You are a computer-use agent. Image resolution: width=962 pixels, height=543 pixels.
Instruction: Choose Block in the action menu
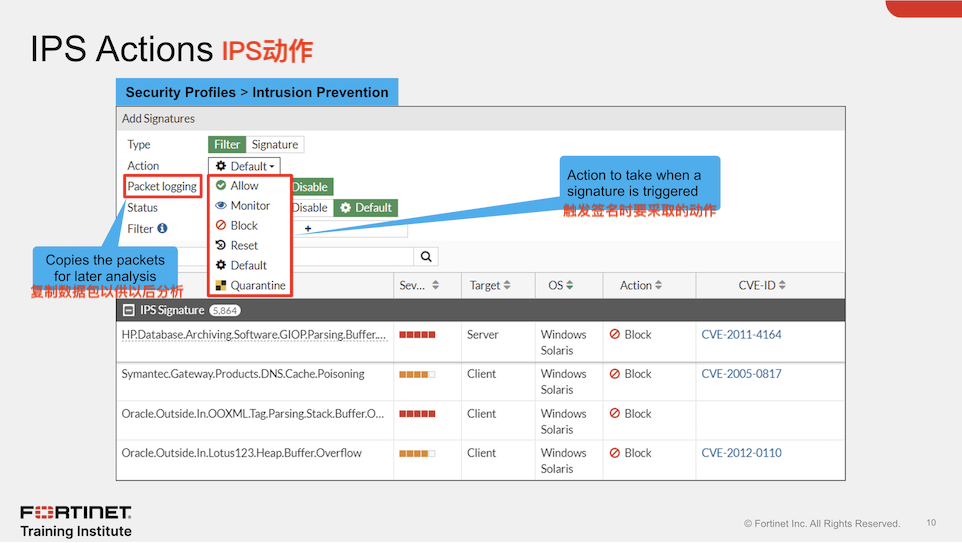tap(244, 225)
